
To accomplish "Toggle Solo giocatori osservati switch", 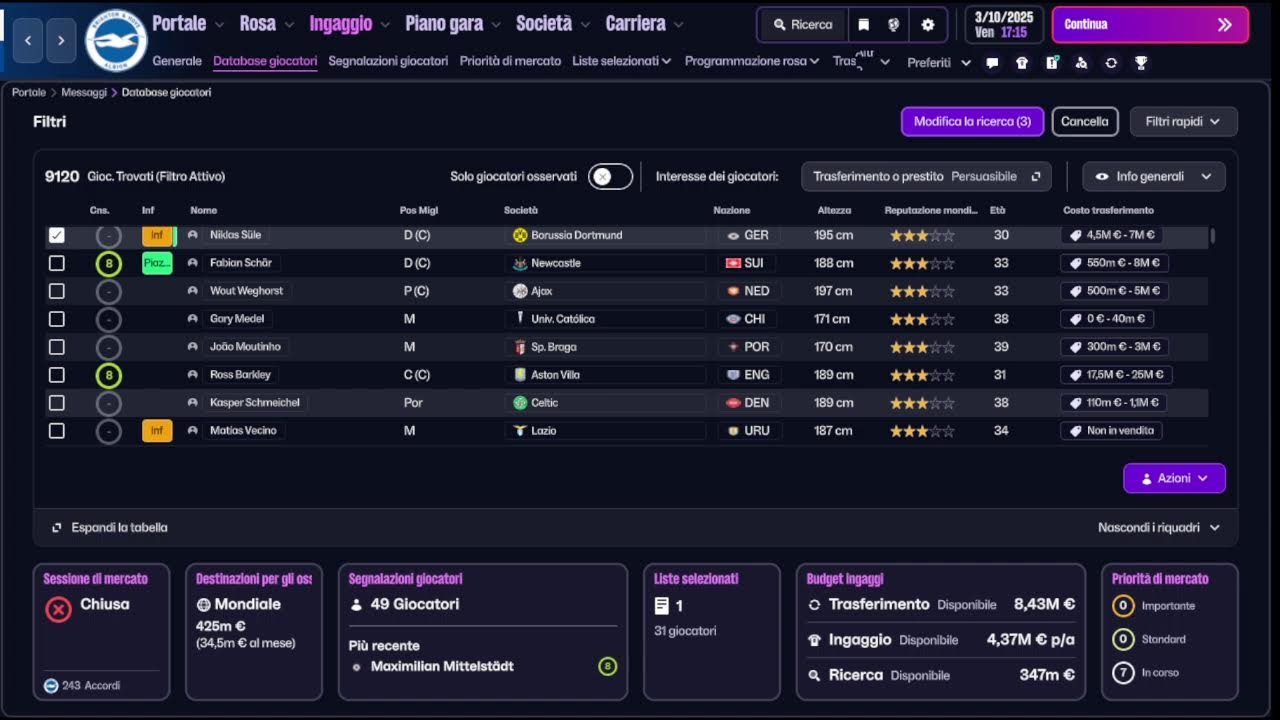I will [610, 177].
